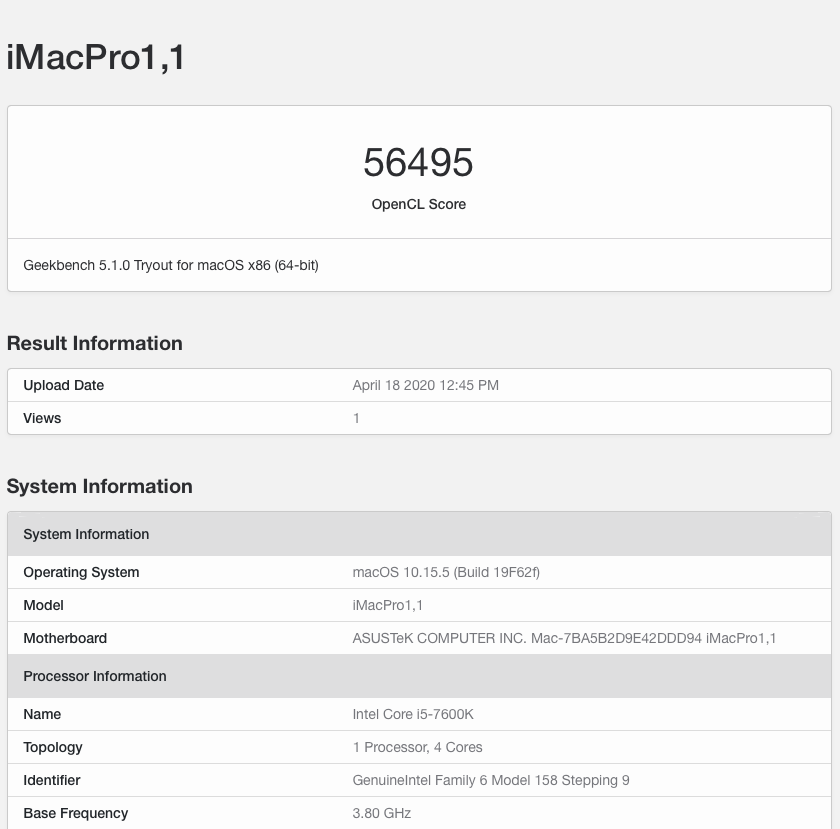The image size is (840, 829).
Task: Click the Processor Information table header
Action: coord(419,676)
